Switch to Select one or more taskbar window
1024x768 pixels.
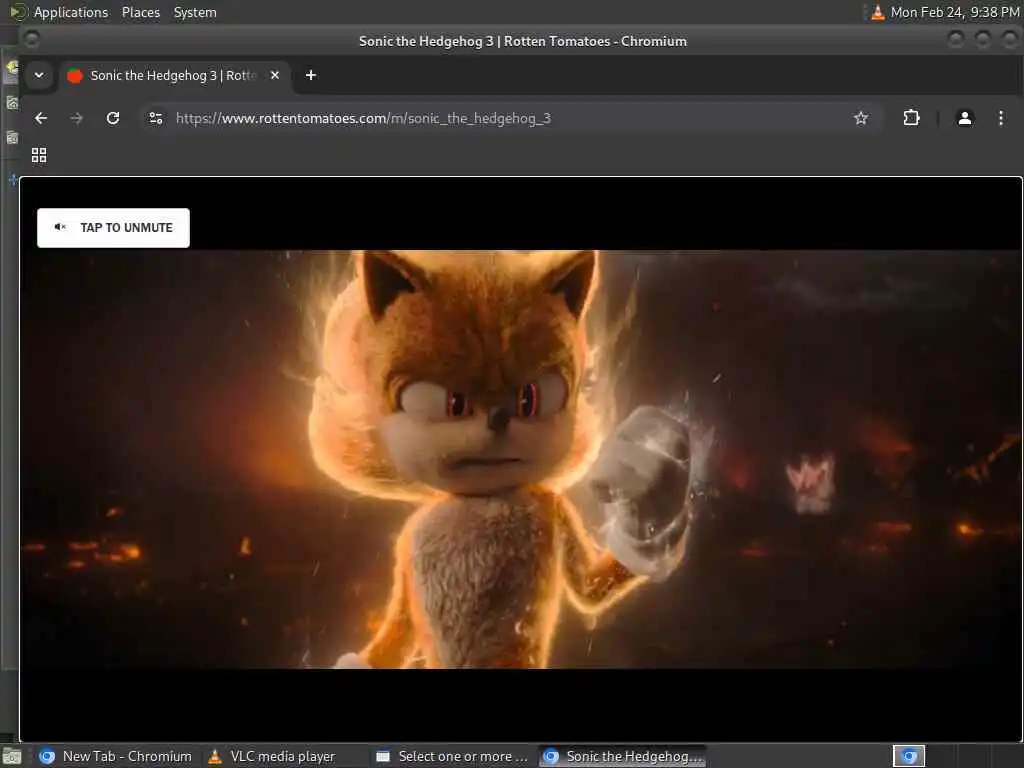pyautogui.click(x=453, y=756)
